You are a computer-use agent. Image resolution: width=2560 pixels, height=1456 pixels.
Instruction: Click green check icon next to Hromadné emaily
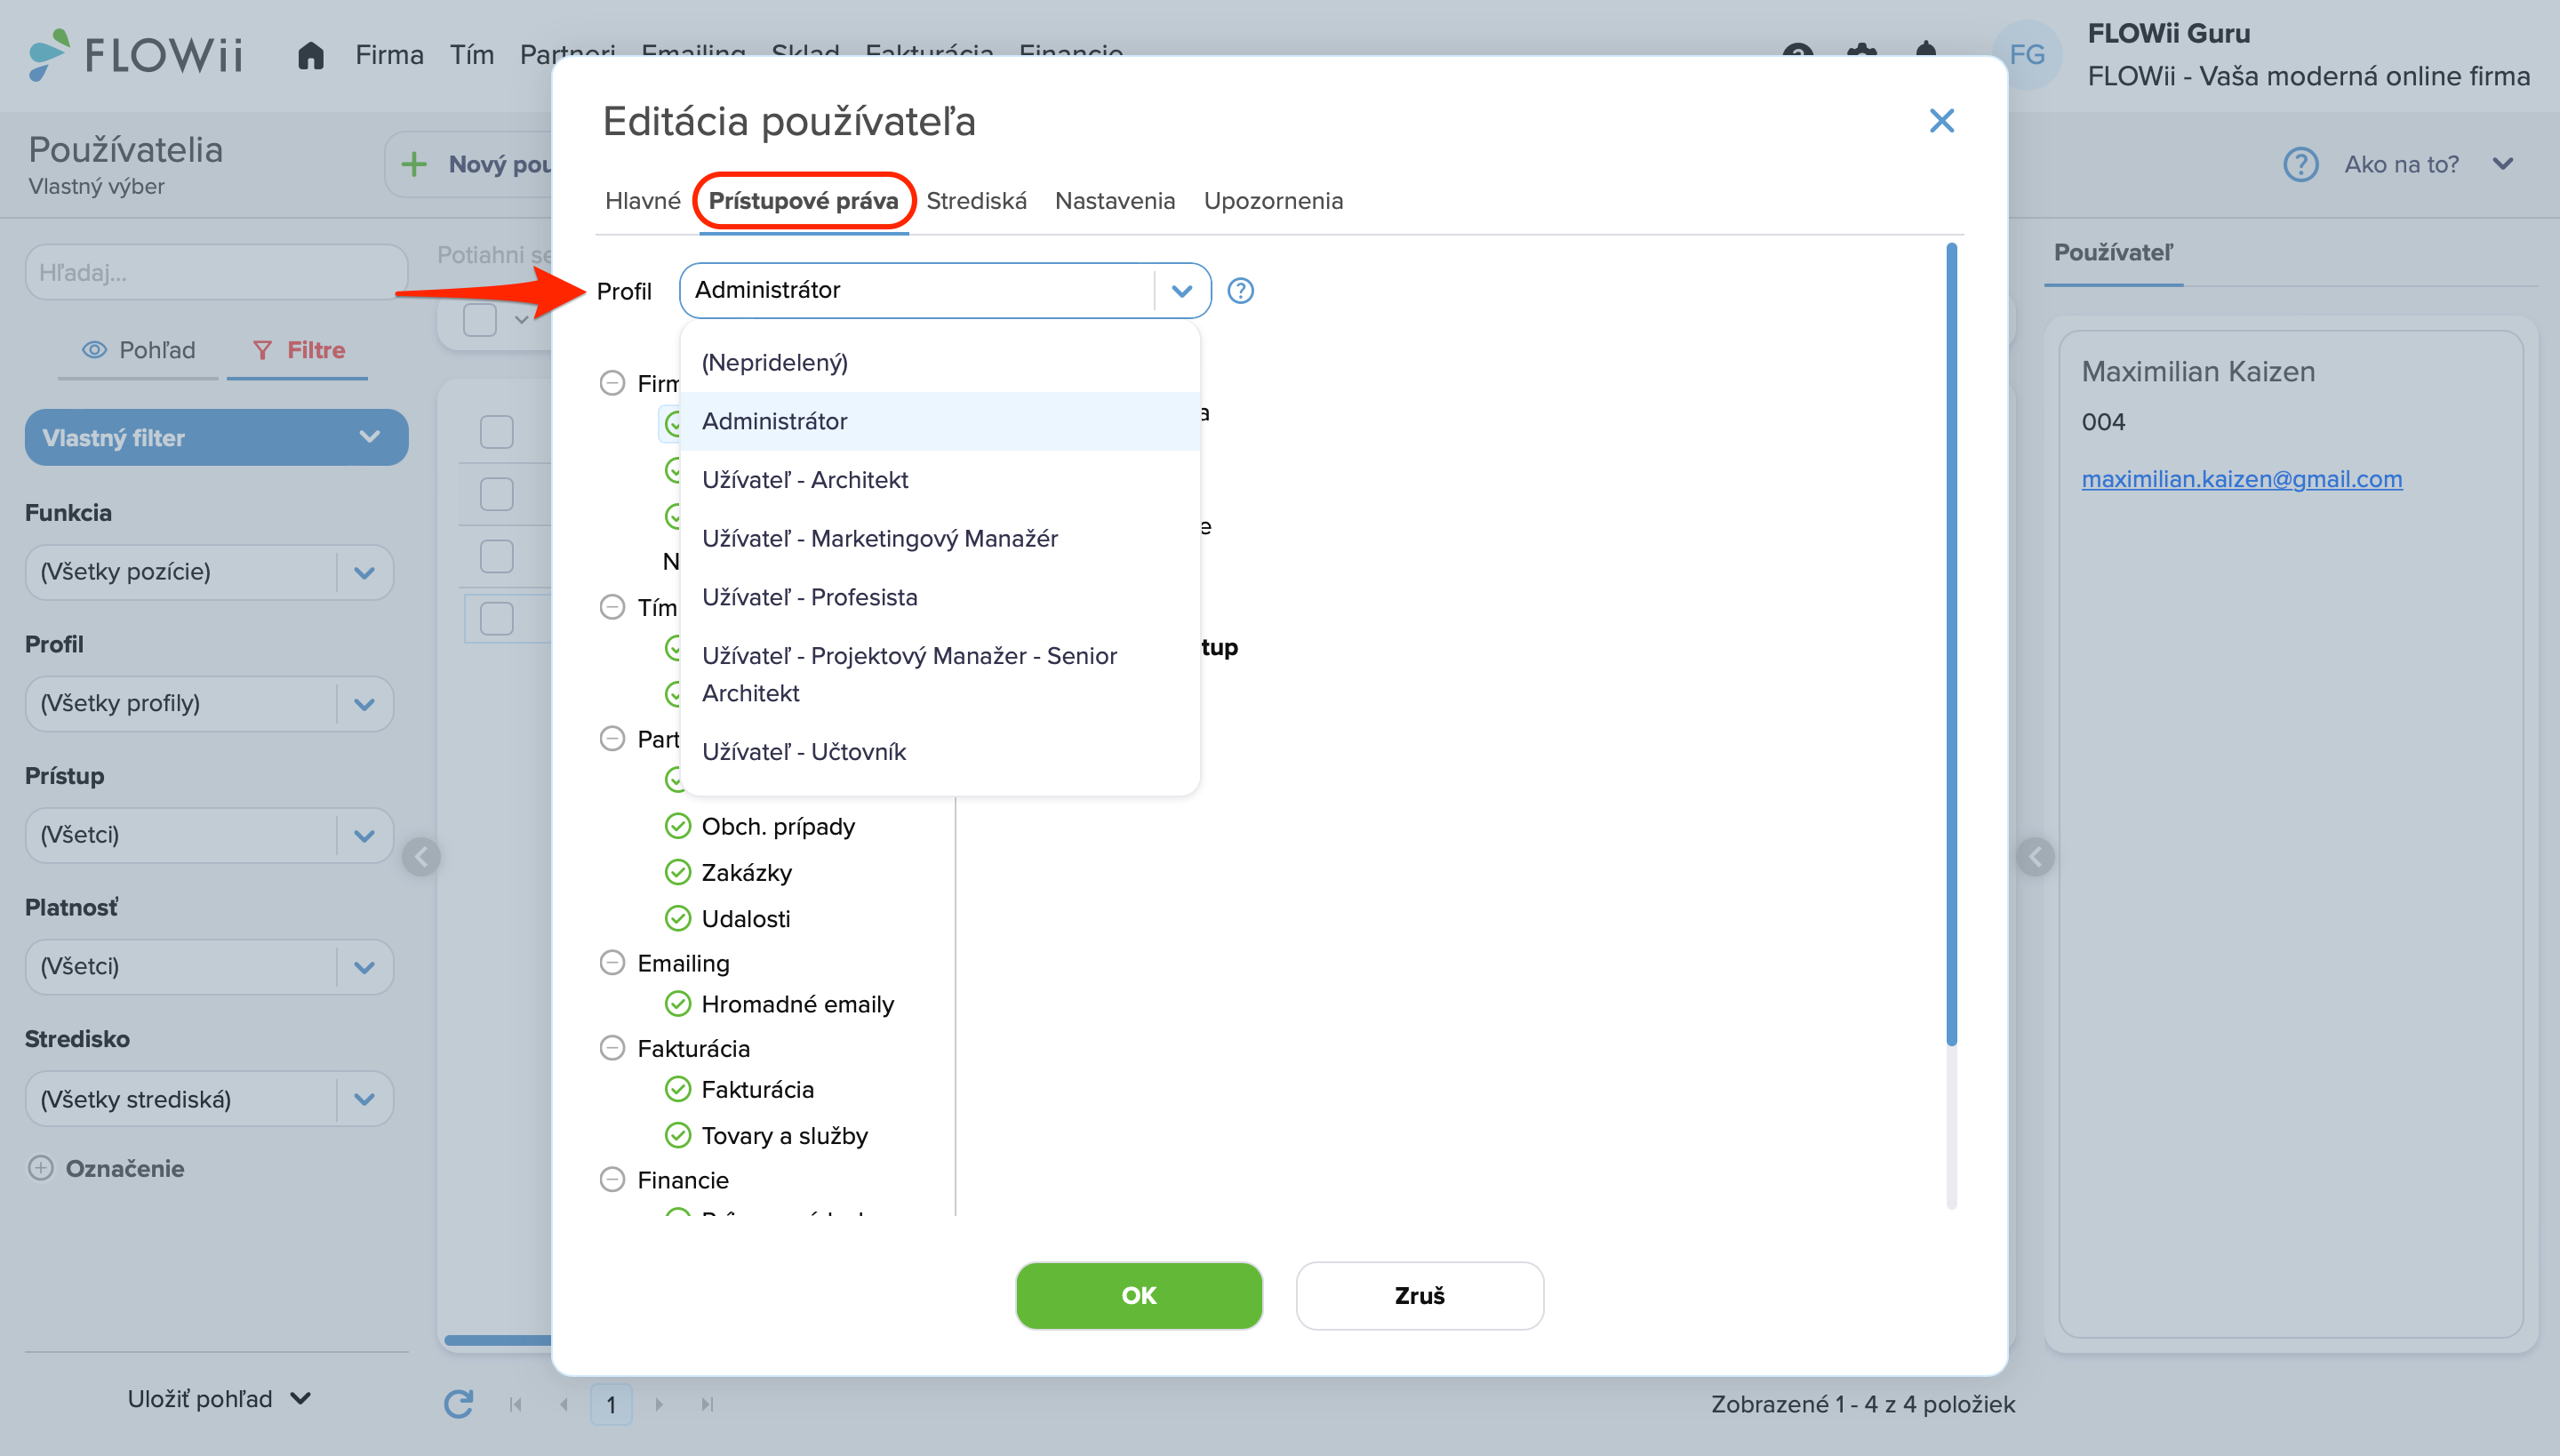pyautogui.click(x=678, y=1003)
